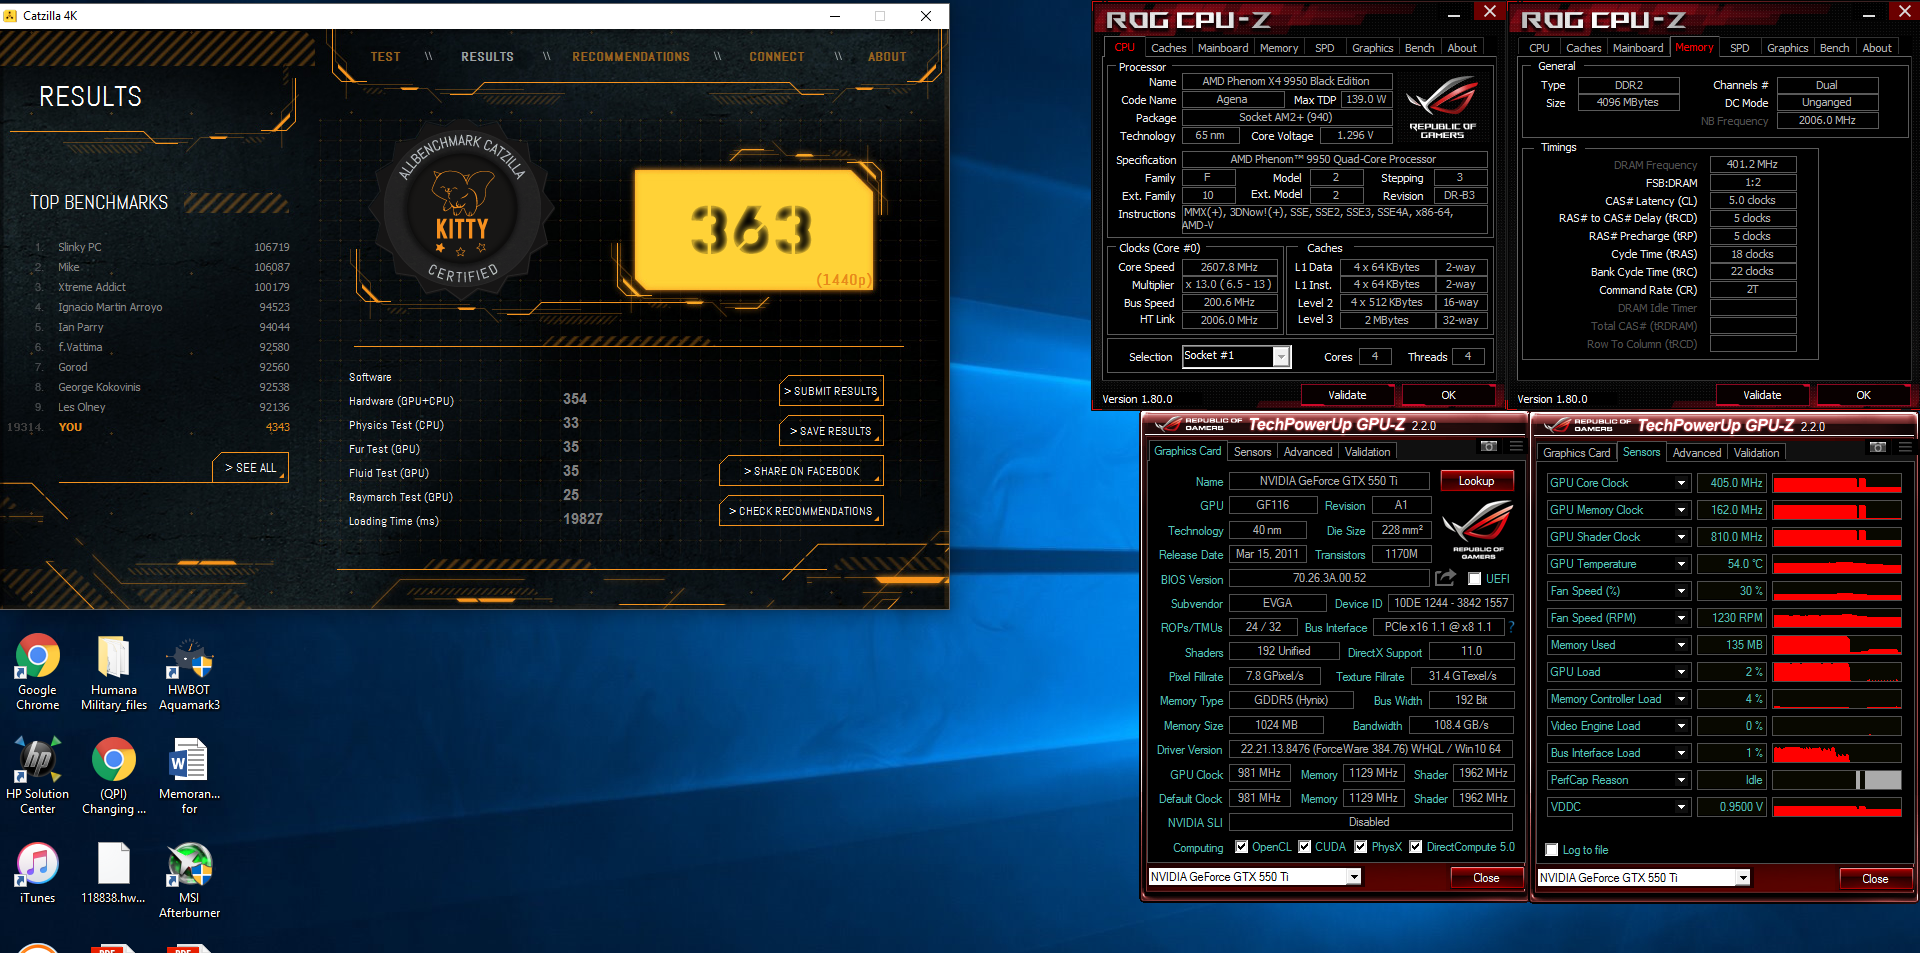Select the (QPI) Changing Chrome shortcut icon

tap(114, 776)
